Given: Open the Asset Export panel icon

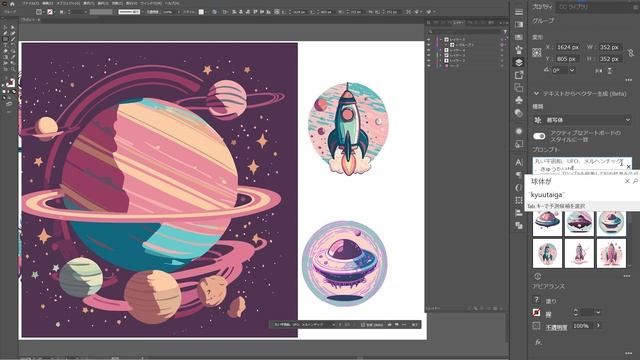Looking at the screenshot, I should [x=519, y=75].
